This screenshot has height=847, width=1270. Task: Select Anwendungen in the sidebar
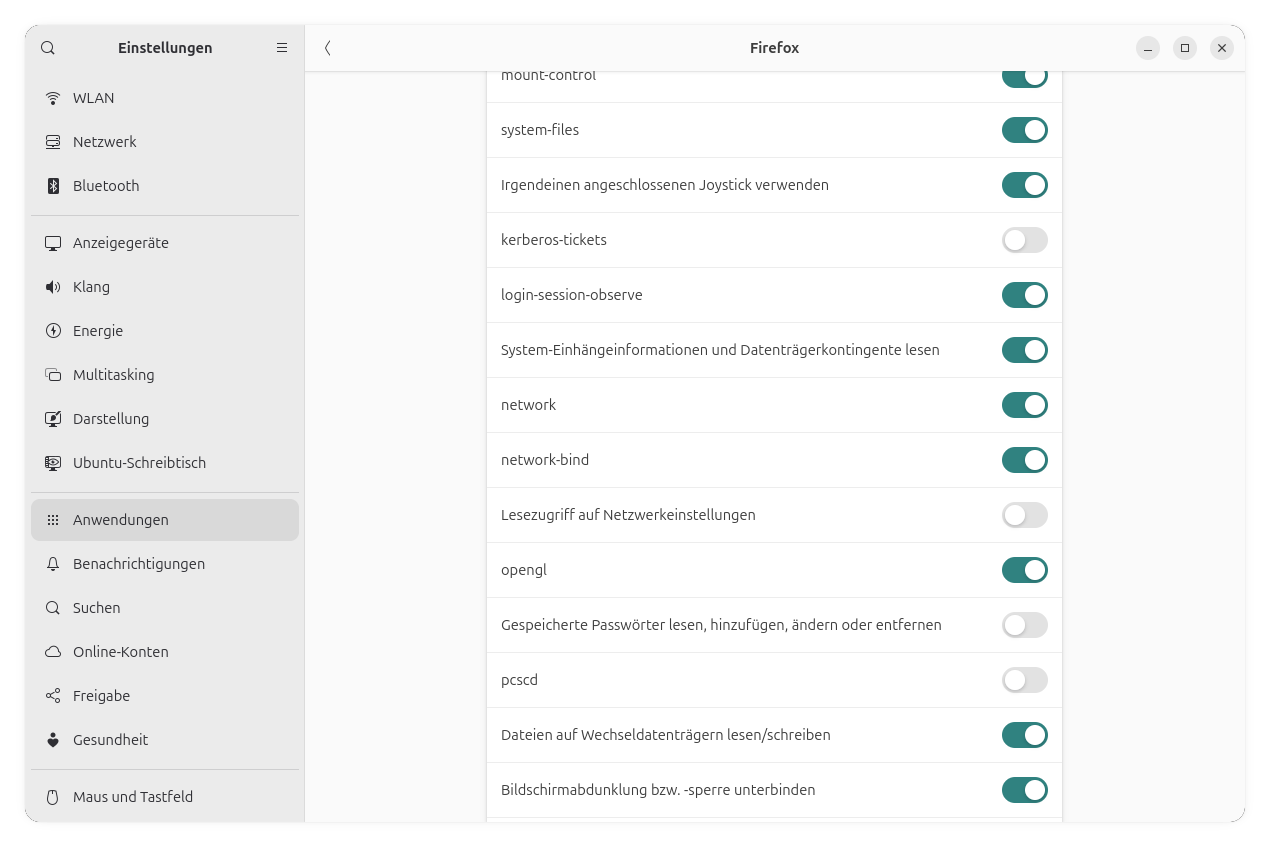[165, 520]
